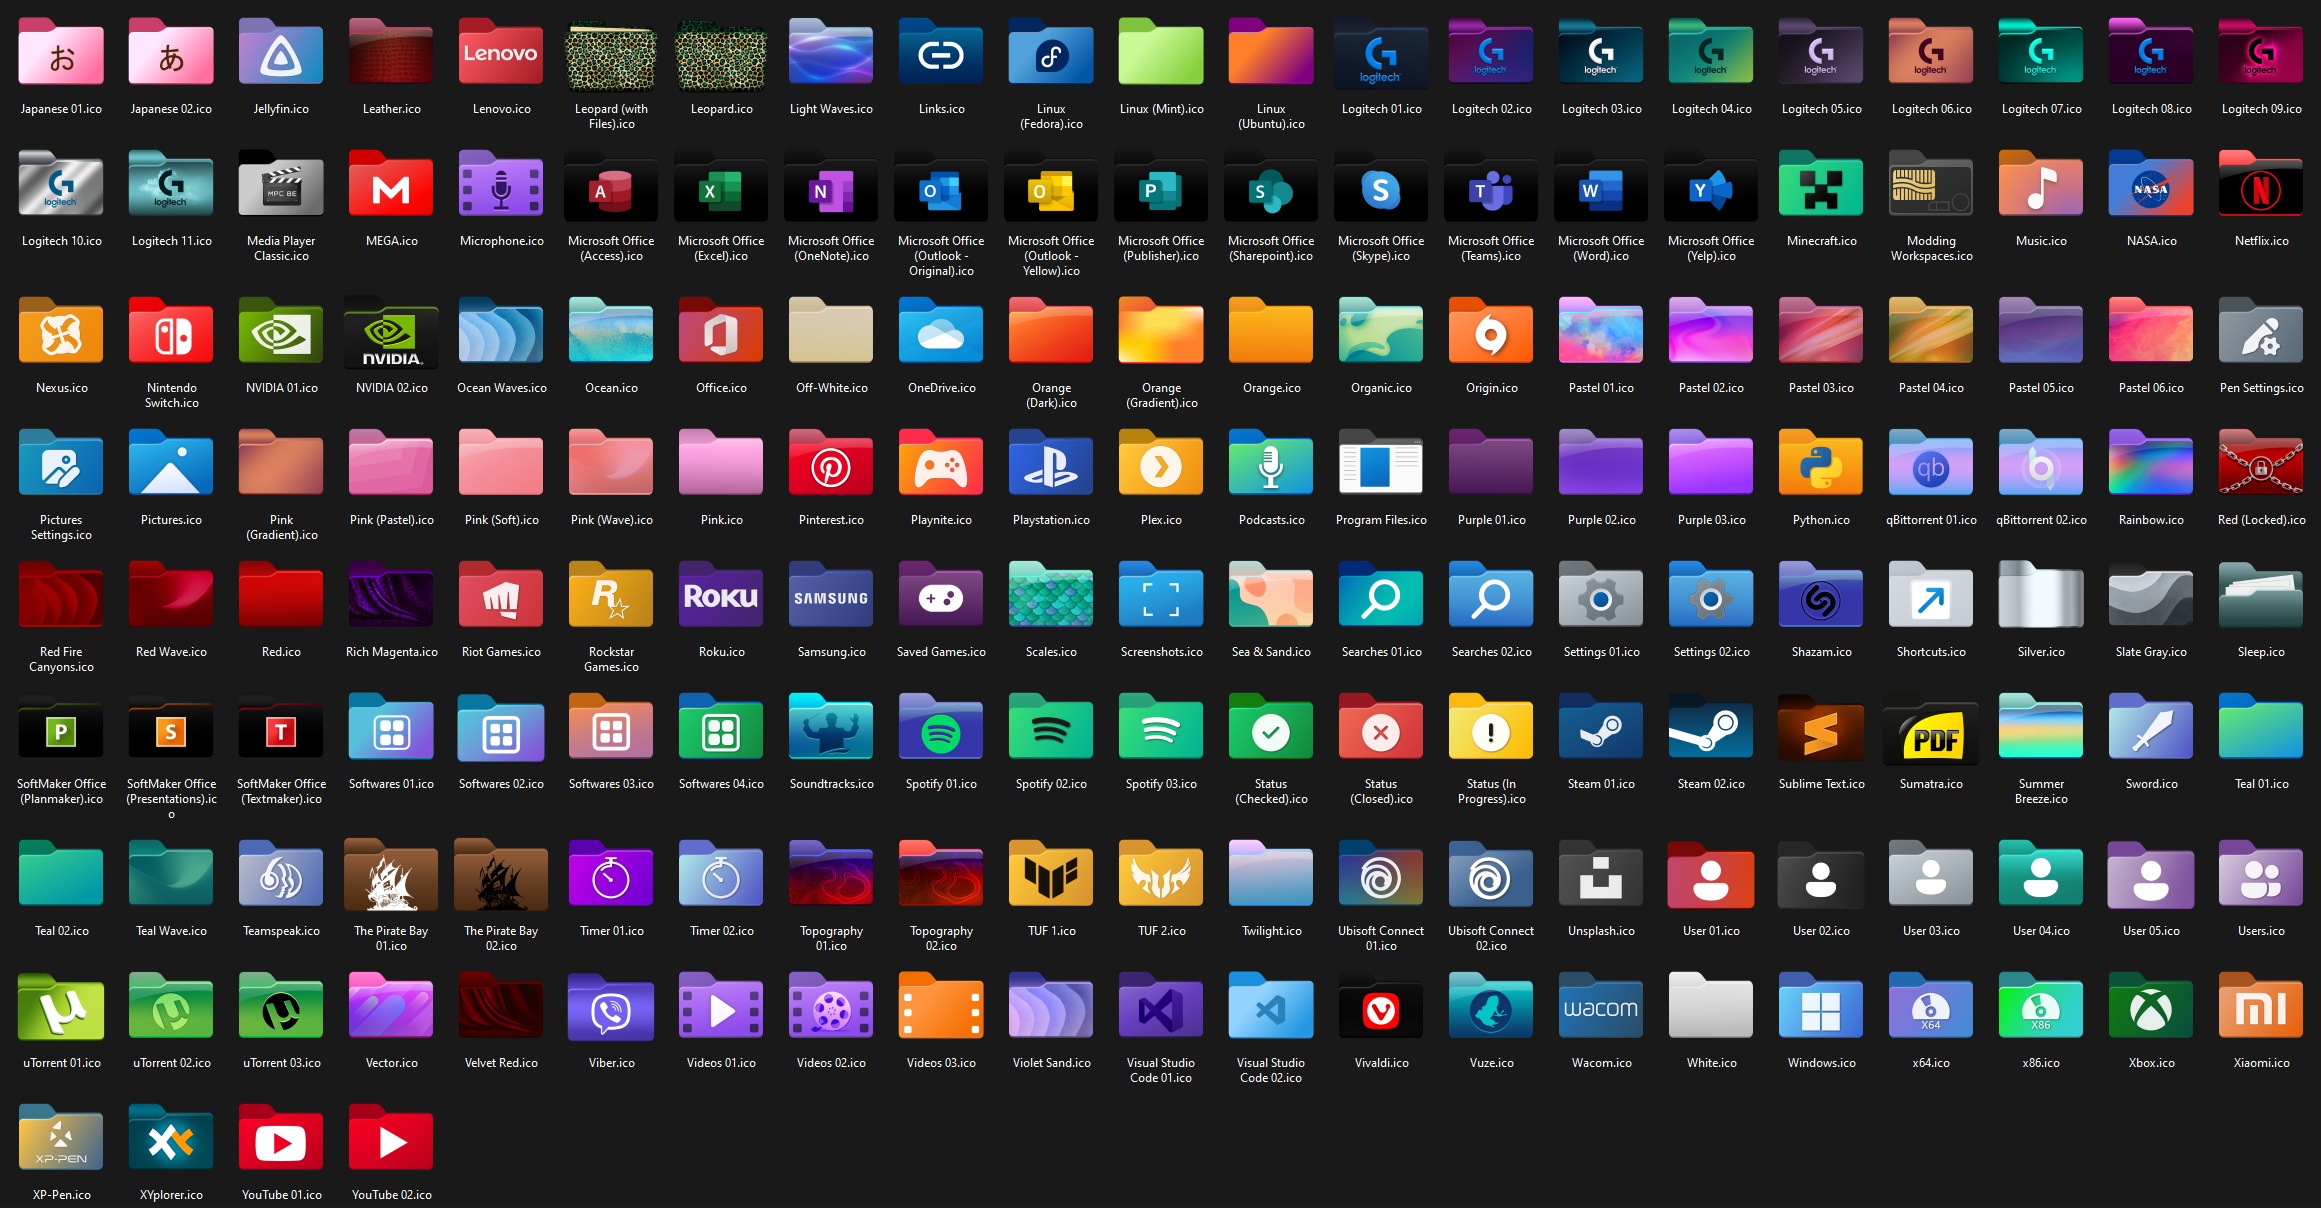Select the Playstation.ico folder icon
This screenshot has height=1208, width=2321.
pos(1050,466)
